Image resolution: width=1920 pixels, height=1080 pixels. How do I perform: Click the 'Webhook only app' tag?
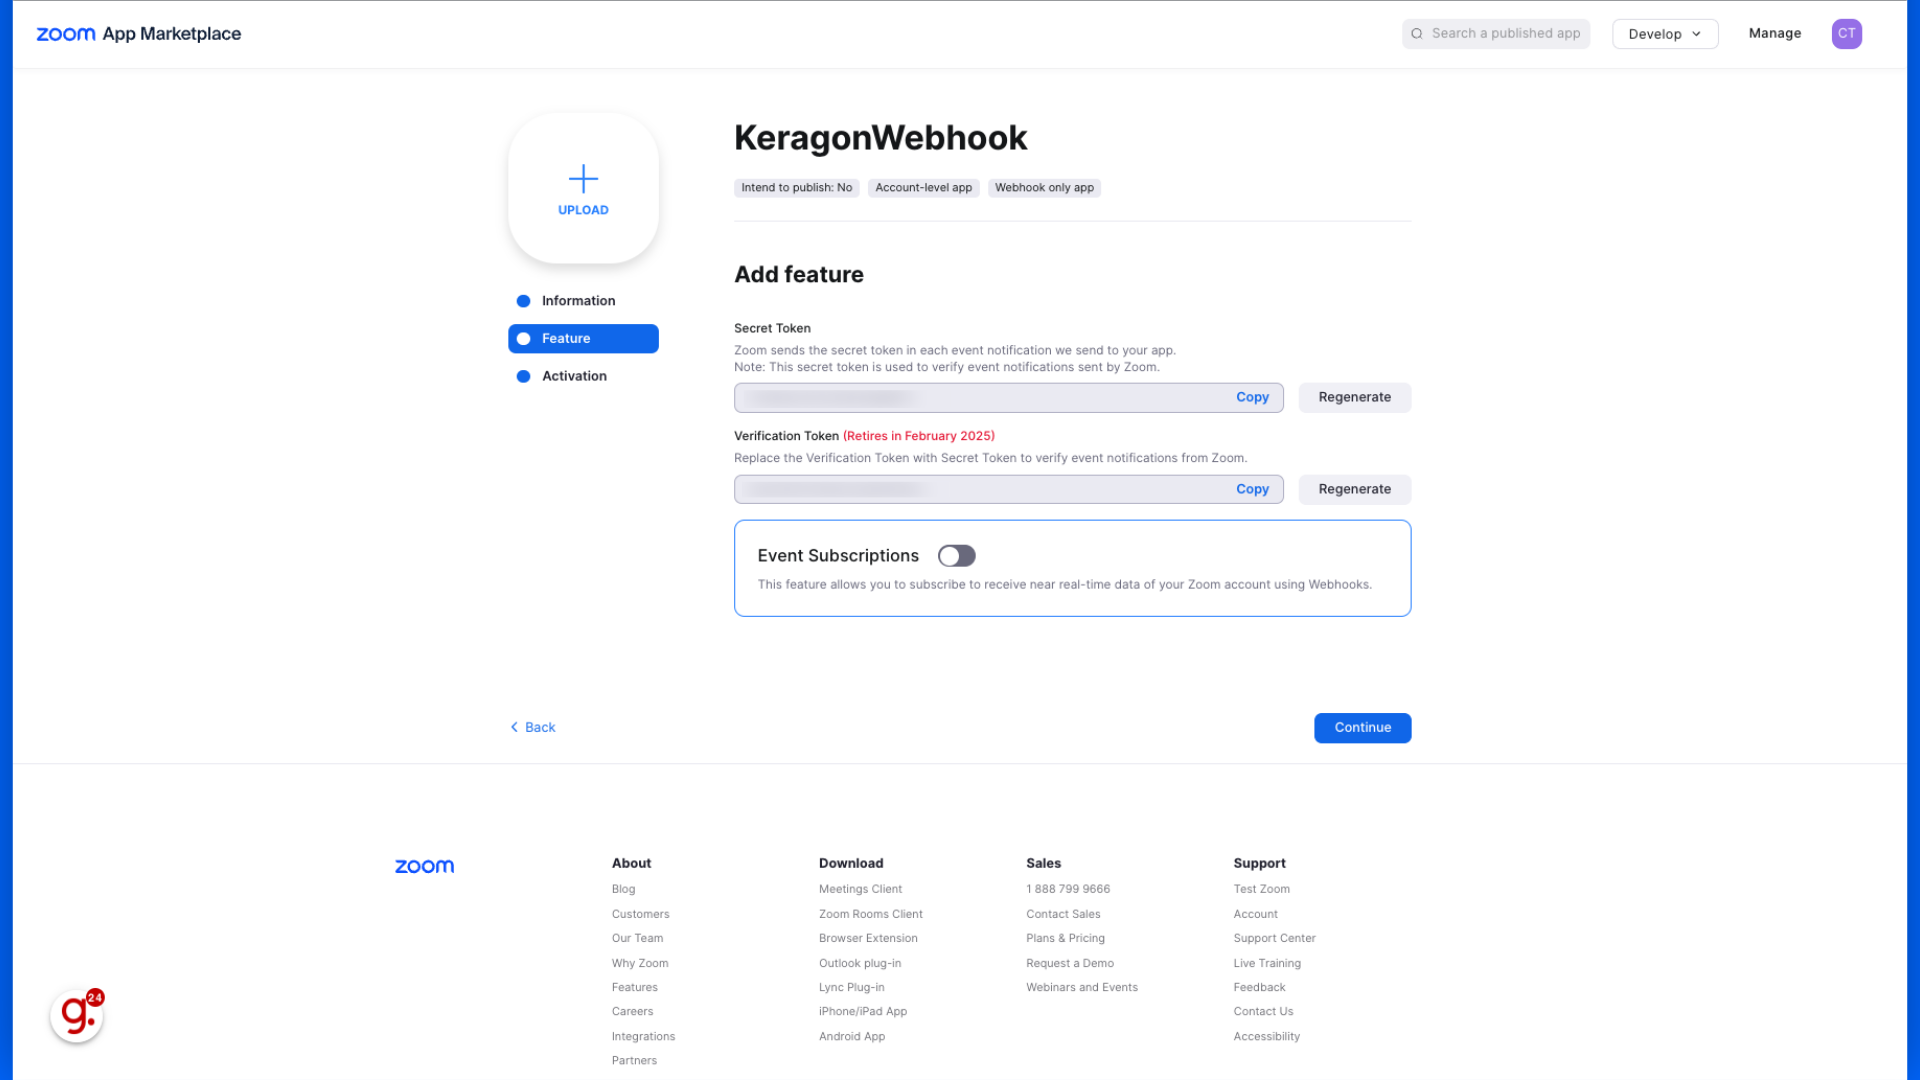tap(1044, 188)
